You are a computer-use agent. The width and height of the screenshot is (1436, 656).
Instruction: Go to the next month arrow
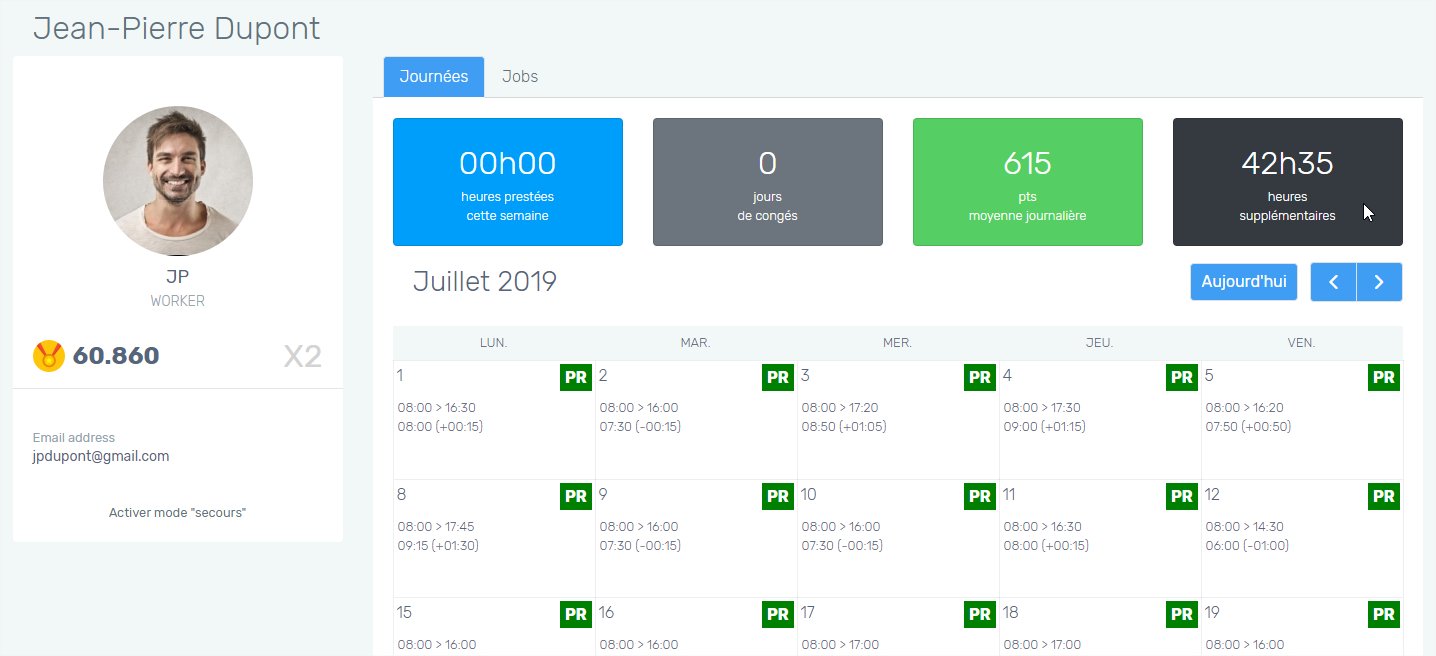pos(1379,282)
